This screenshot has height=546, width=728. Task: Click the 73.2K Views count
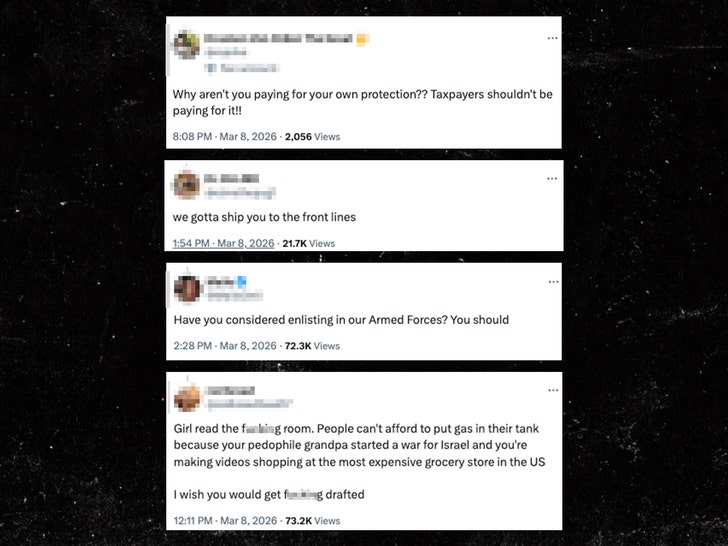(312, 520)
